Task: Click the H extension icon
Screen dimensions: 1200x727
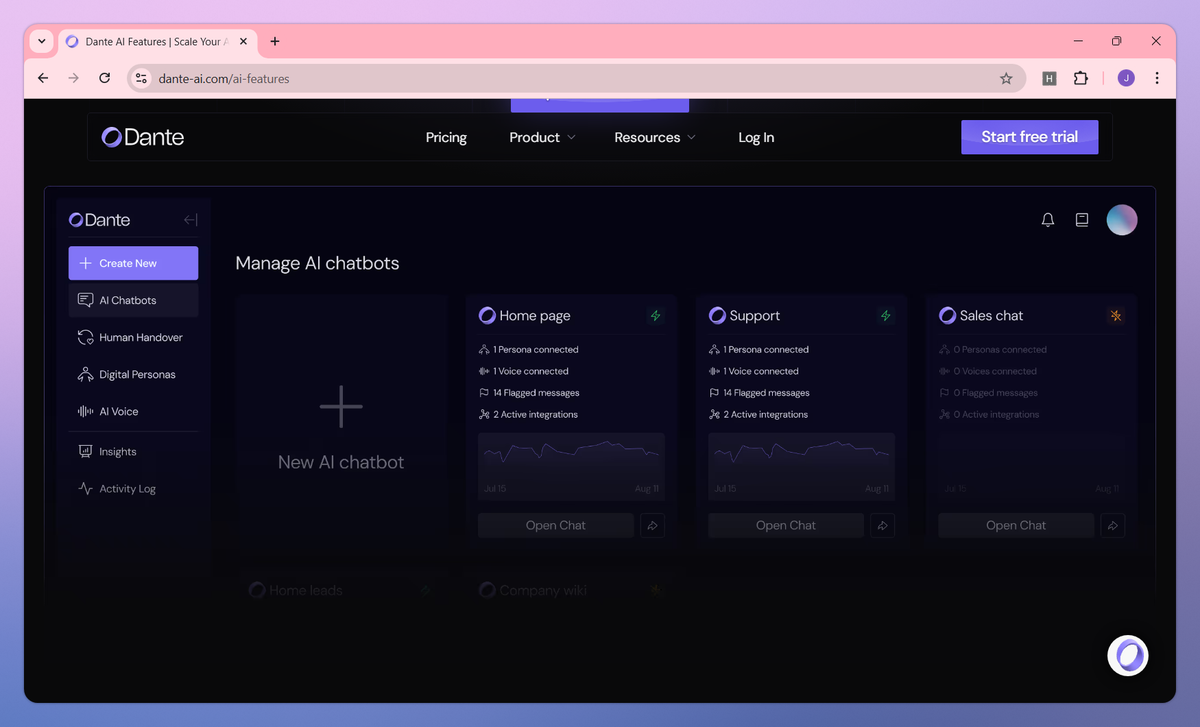Action: point(1049,78)
